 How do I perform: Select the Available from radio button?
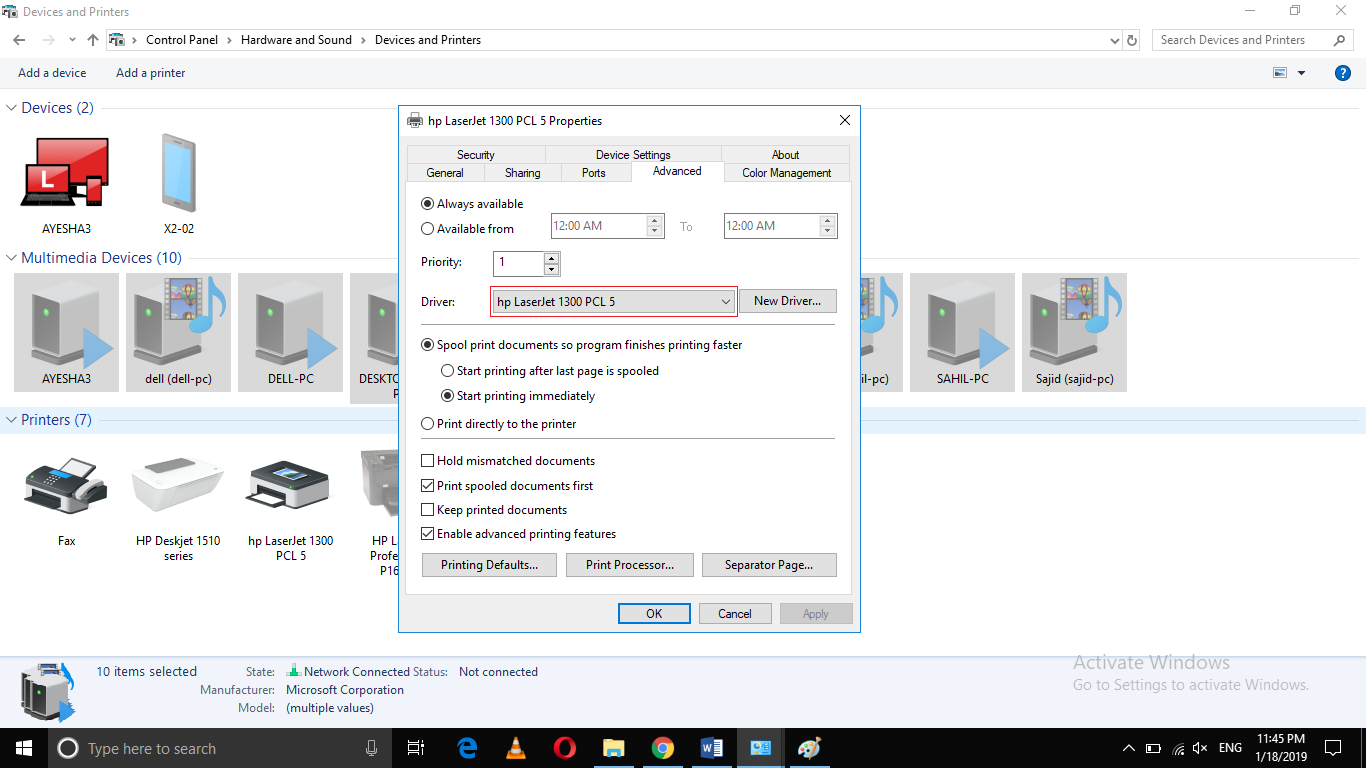click(x=427, y=228)
